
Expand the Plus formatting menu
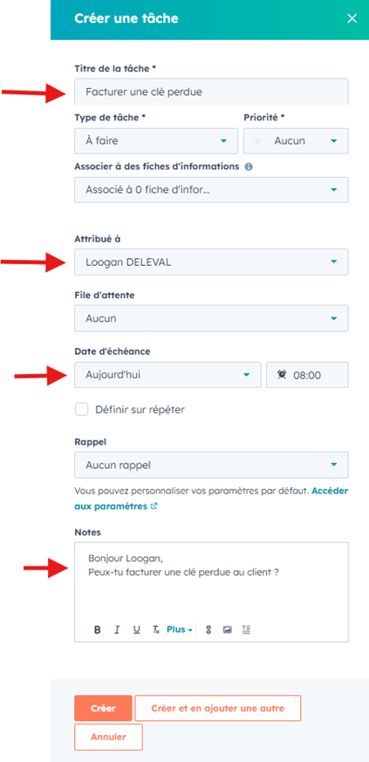point(179,630)
